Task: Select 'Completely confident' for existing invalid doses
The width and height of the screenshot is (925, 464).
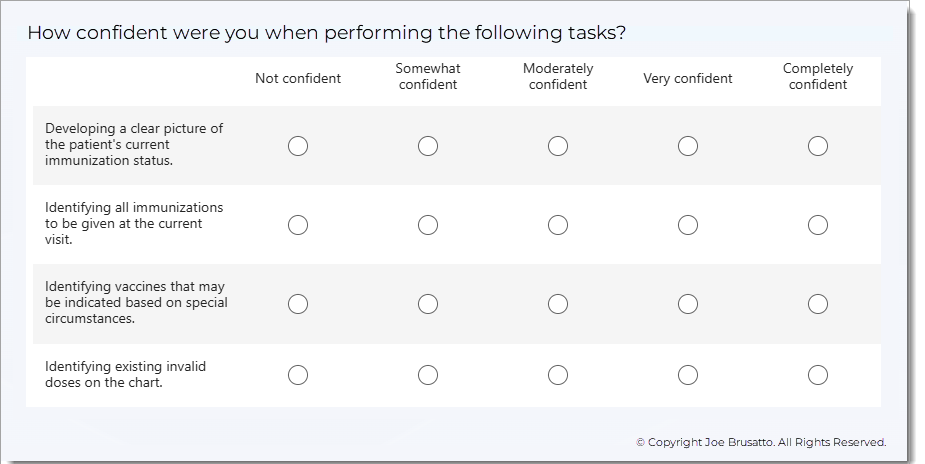Action: click(818, 375)
